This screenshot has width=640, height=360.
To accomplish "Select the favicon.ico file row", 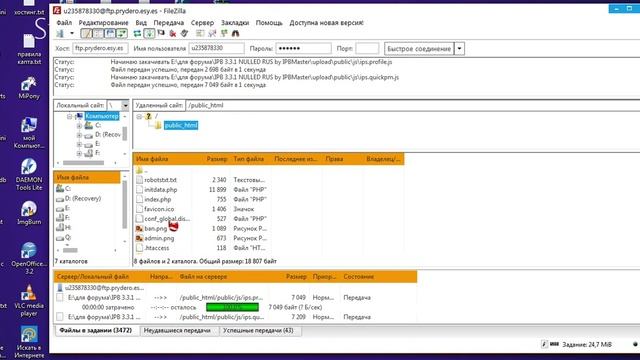I will point(269,209).
